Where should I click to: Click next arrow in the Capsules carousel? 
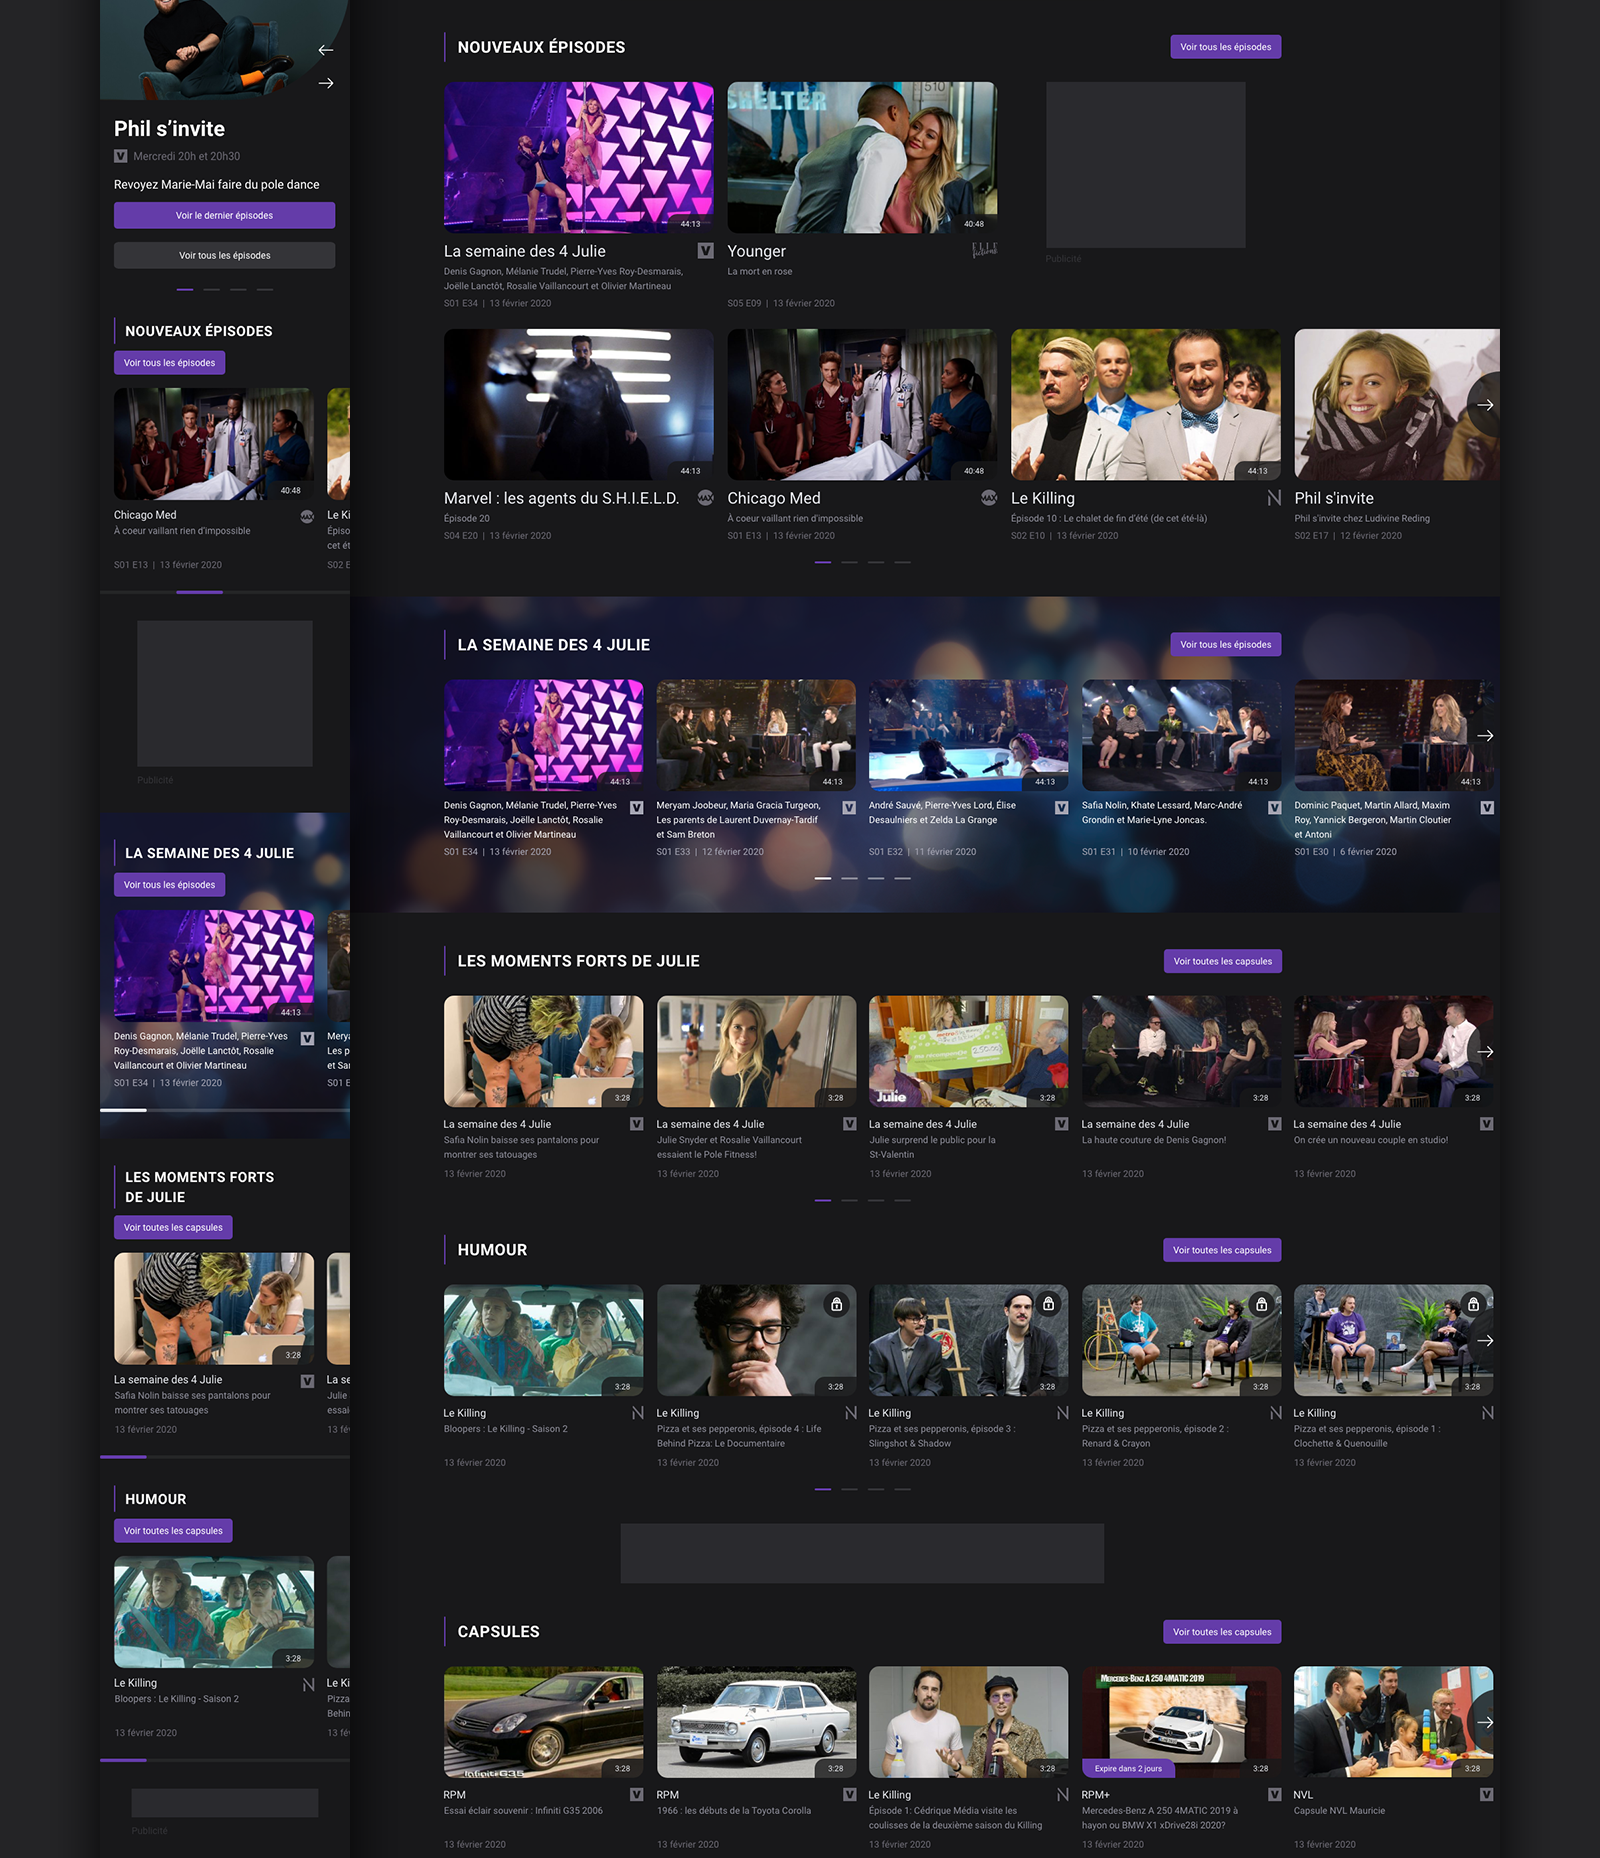(x=1485, y=1722)
